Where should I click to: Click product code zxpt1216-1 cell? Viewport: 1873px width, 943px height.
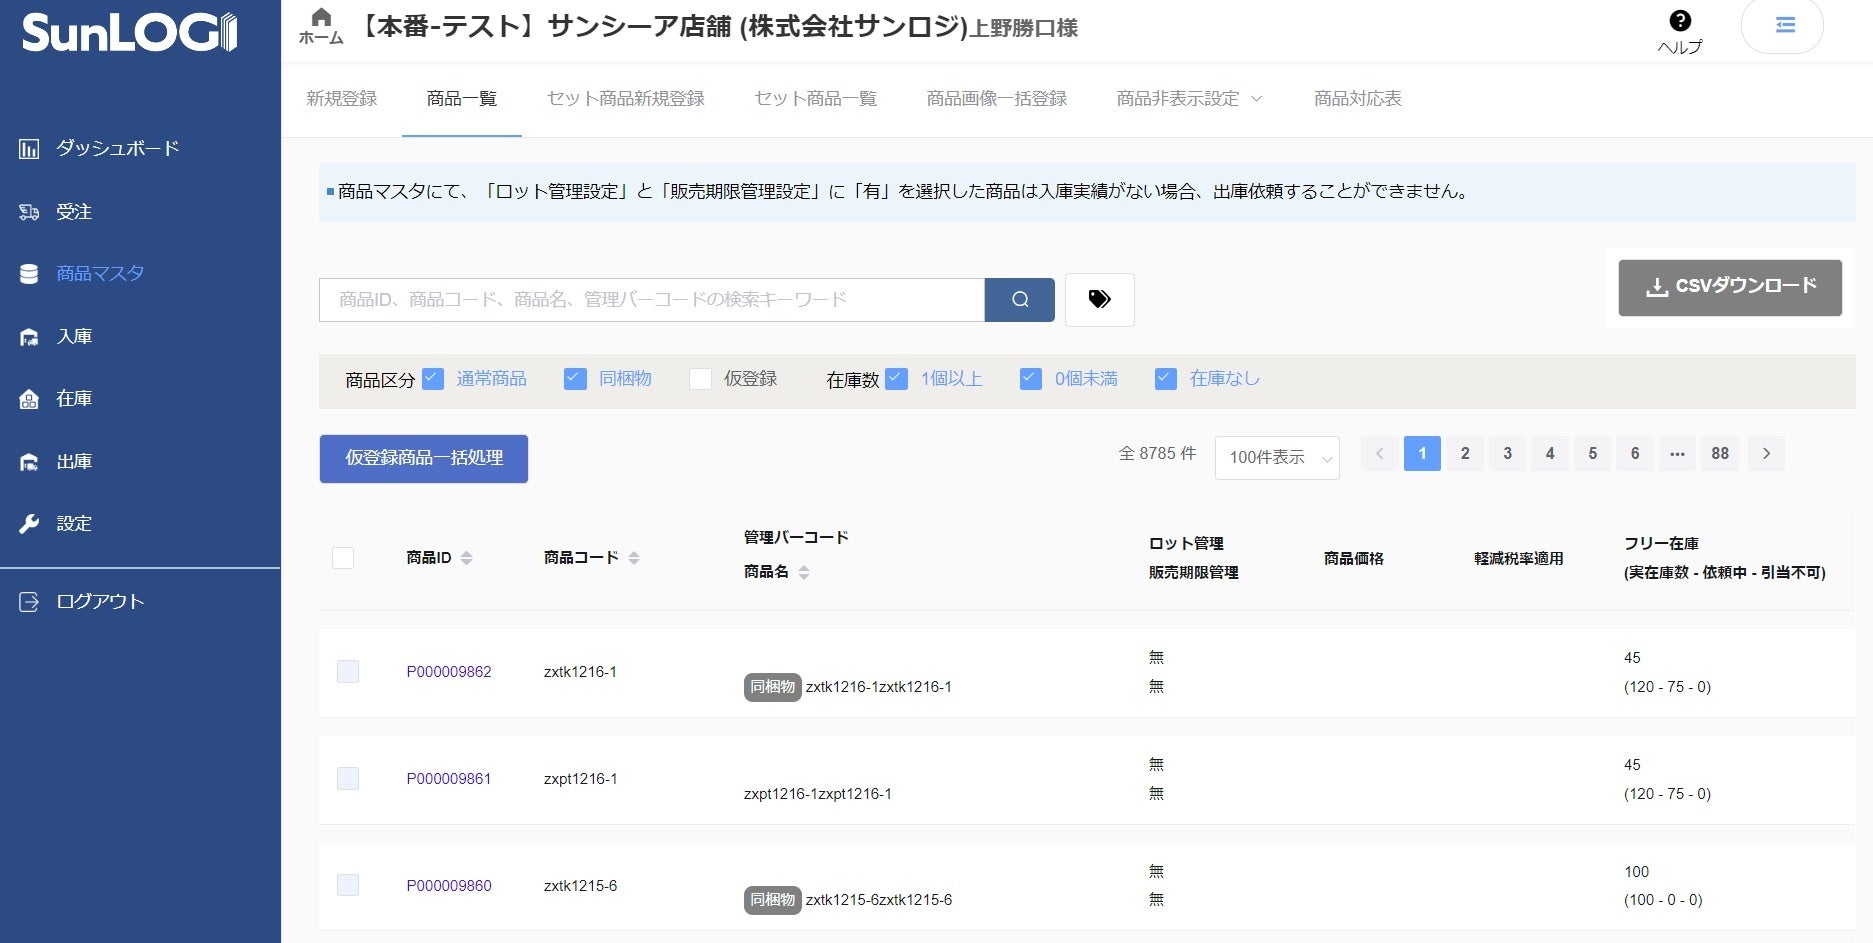tap(580, 779)
